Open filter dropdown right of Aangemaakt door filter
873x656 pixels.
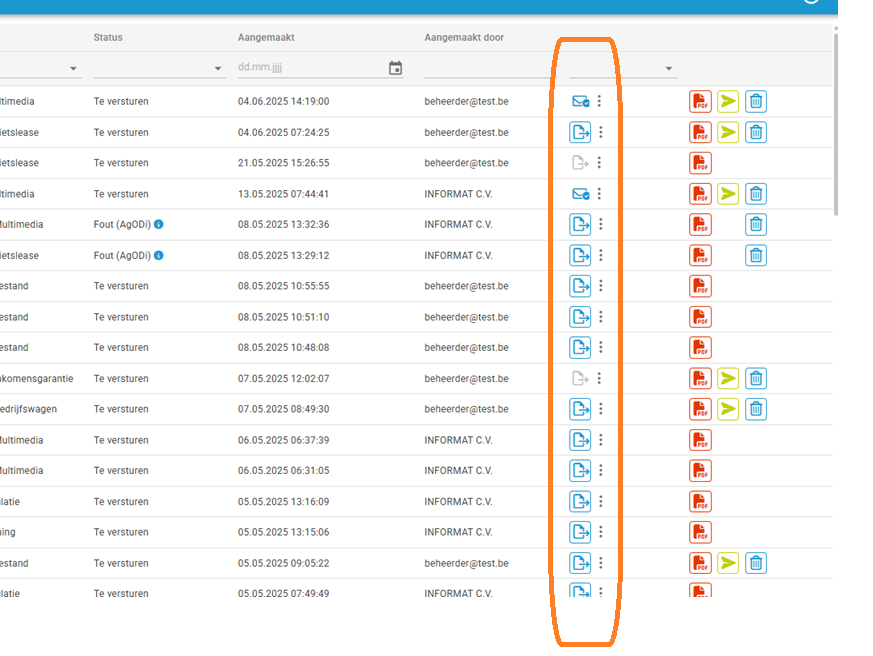(668, 69)
